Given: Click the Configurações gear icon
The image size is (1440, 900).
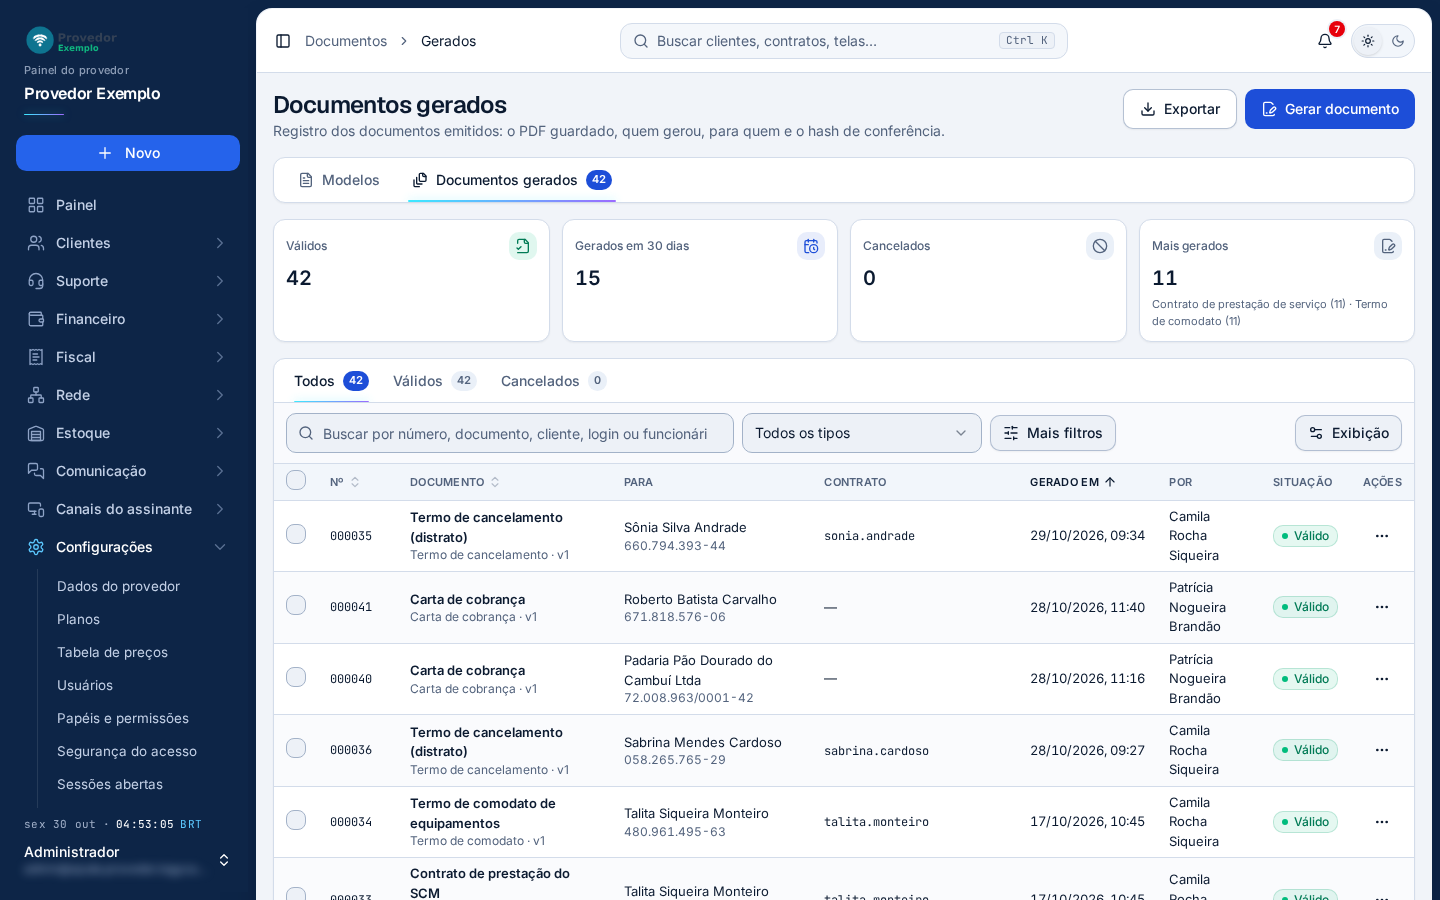Looking at the screenshot, I should click(x=36, y=547).
